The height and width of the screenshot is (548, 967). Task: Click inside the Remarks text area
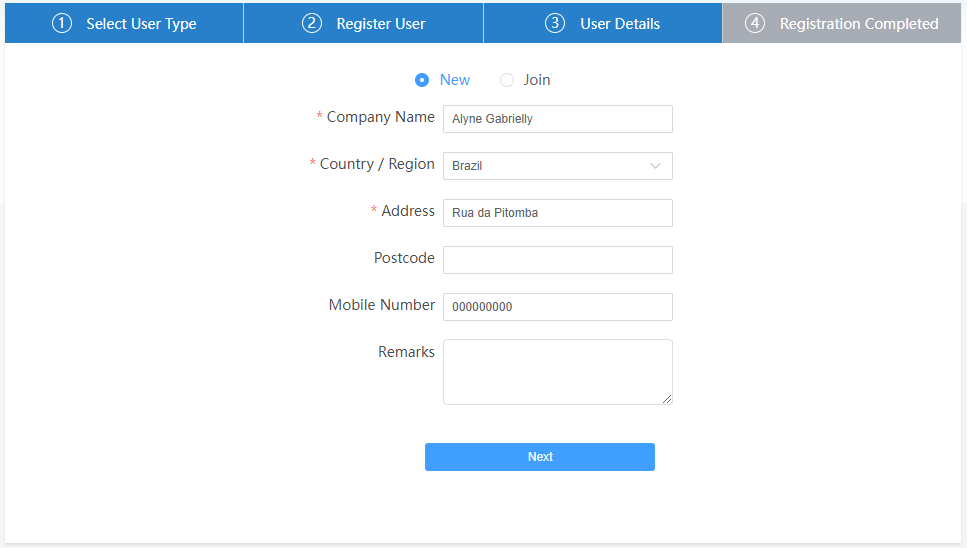pyautogui.click(x=557, y=371)
